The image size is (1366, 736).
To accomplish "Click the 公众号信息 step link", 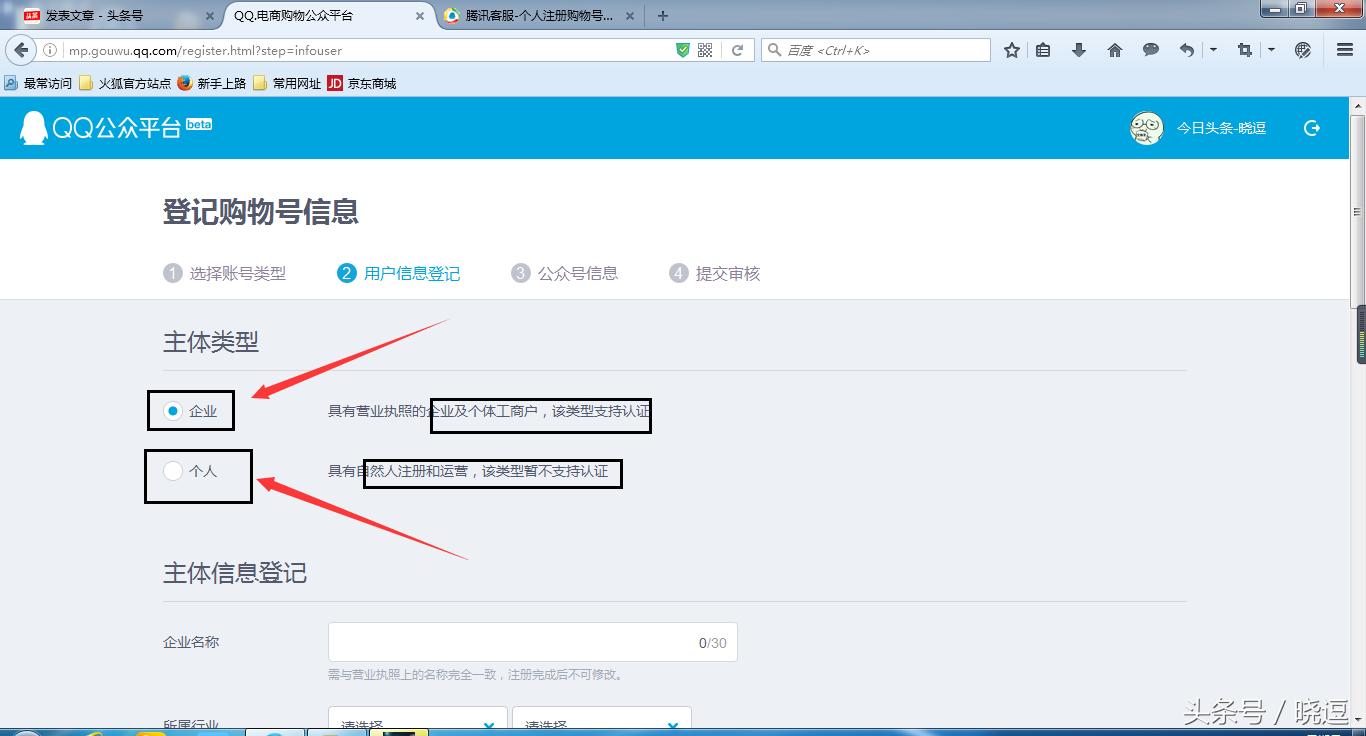I will (578, 272).
